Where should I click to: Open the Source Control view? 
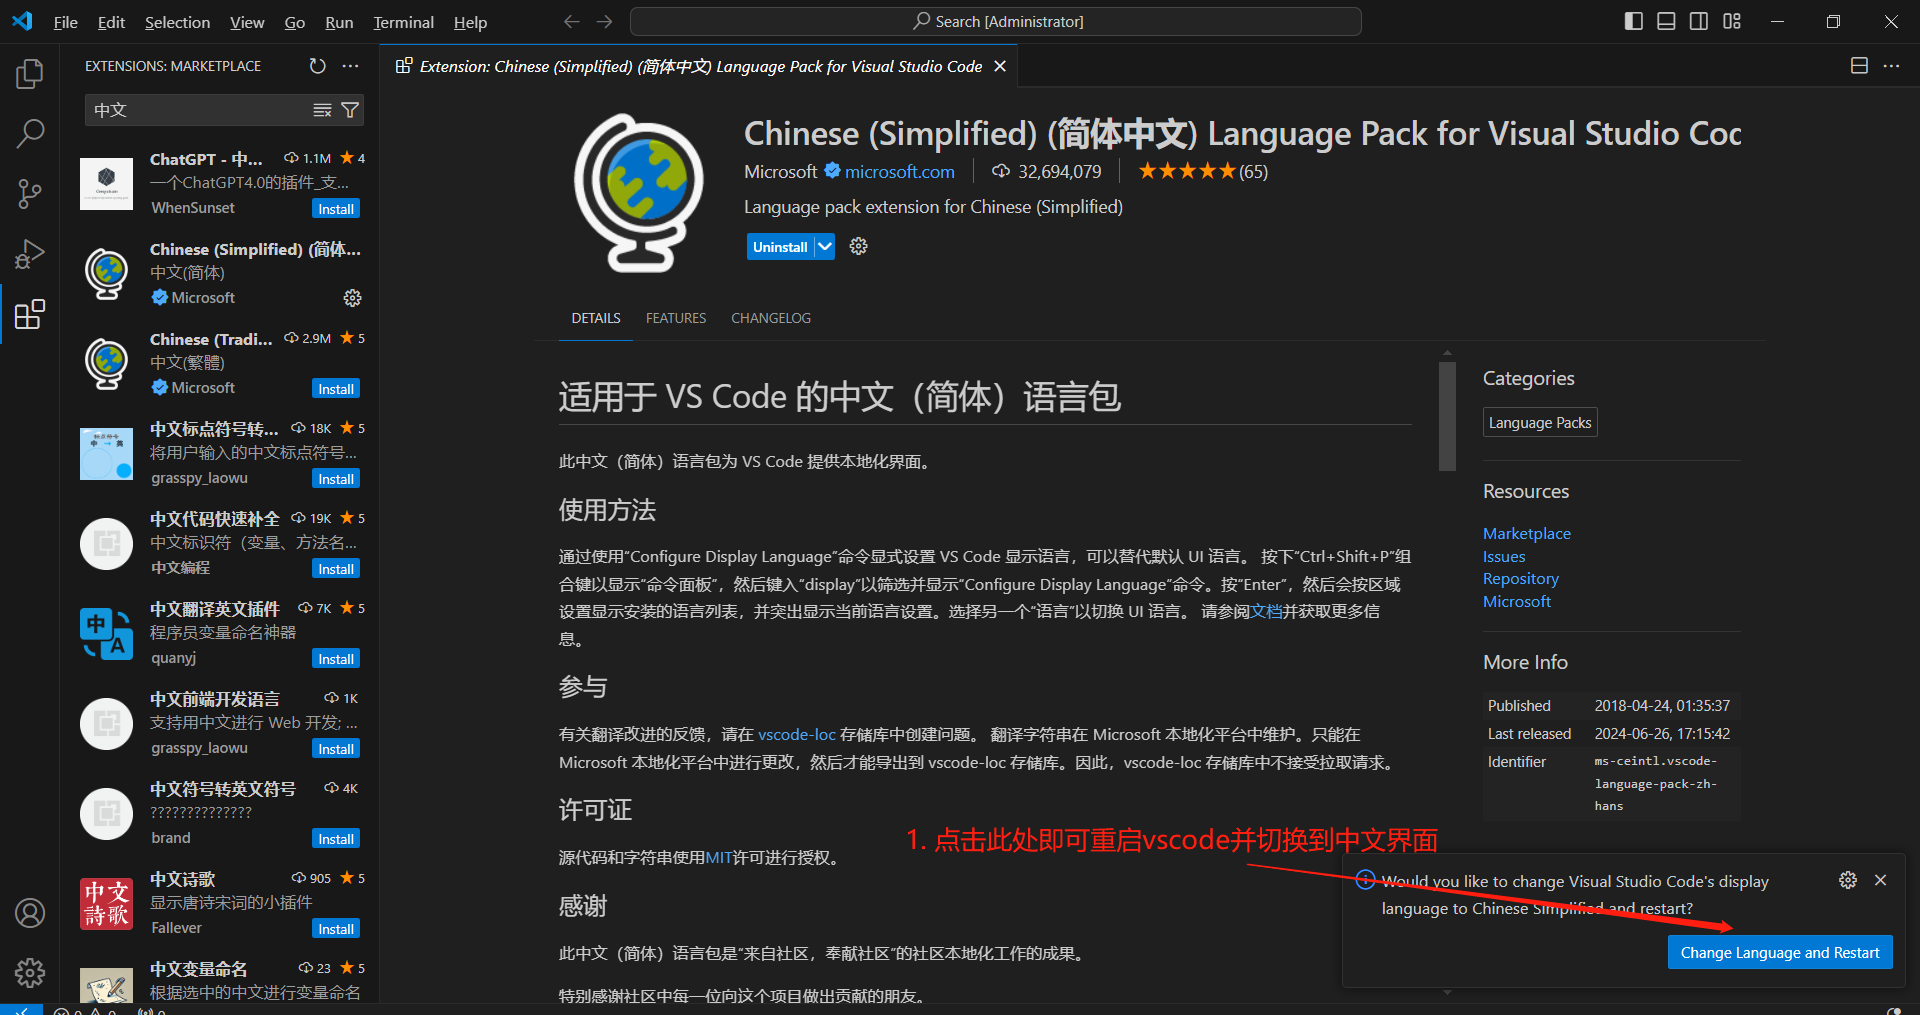[30, 194]
